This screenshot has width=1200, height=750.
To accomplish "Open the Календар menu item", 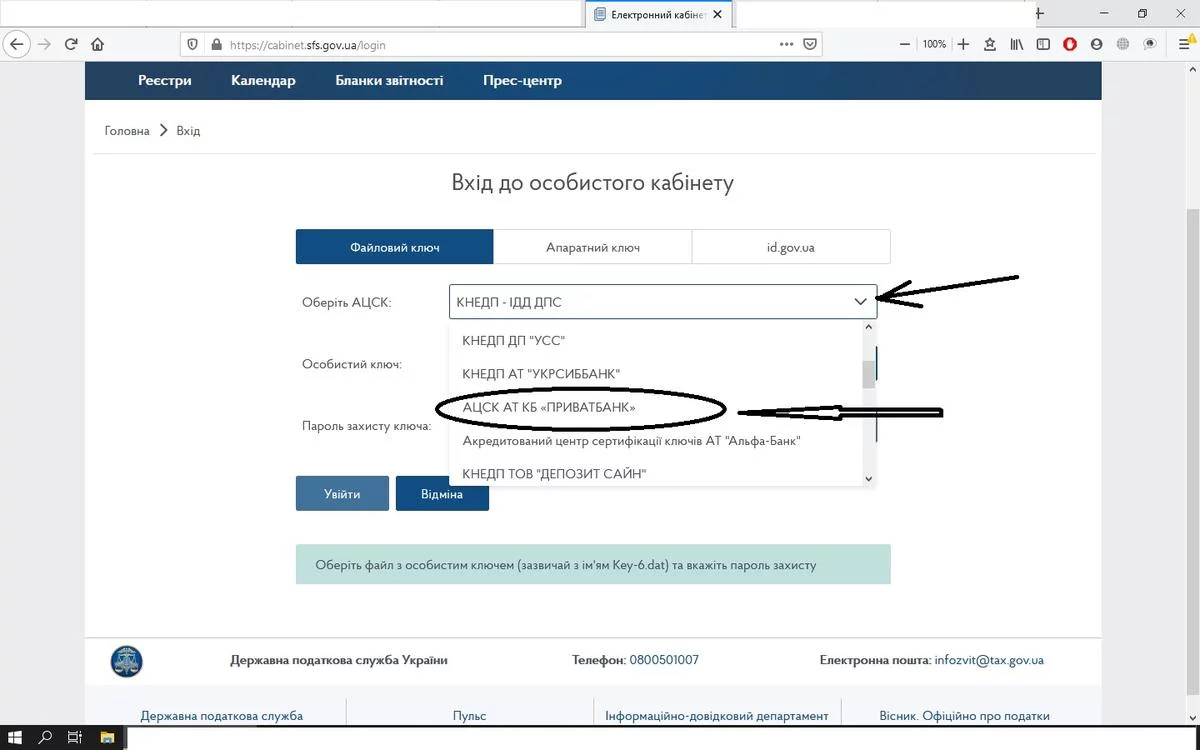I will coord(263,80).
